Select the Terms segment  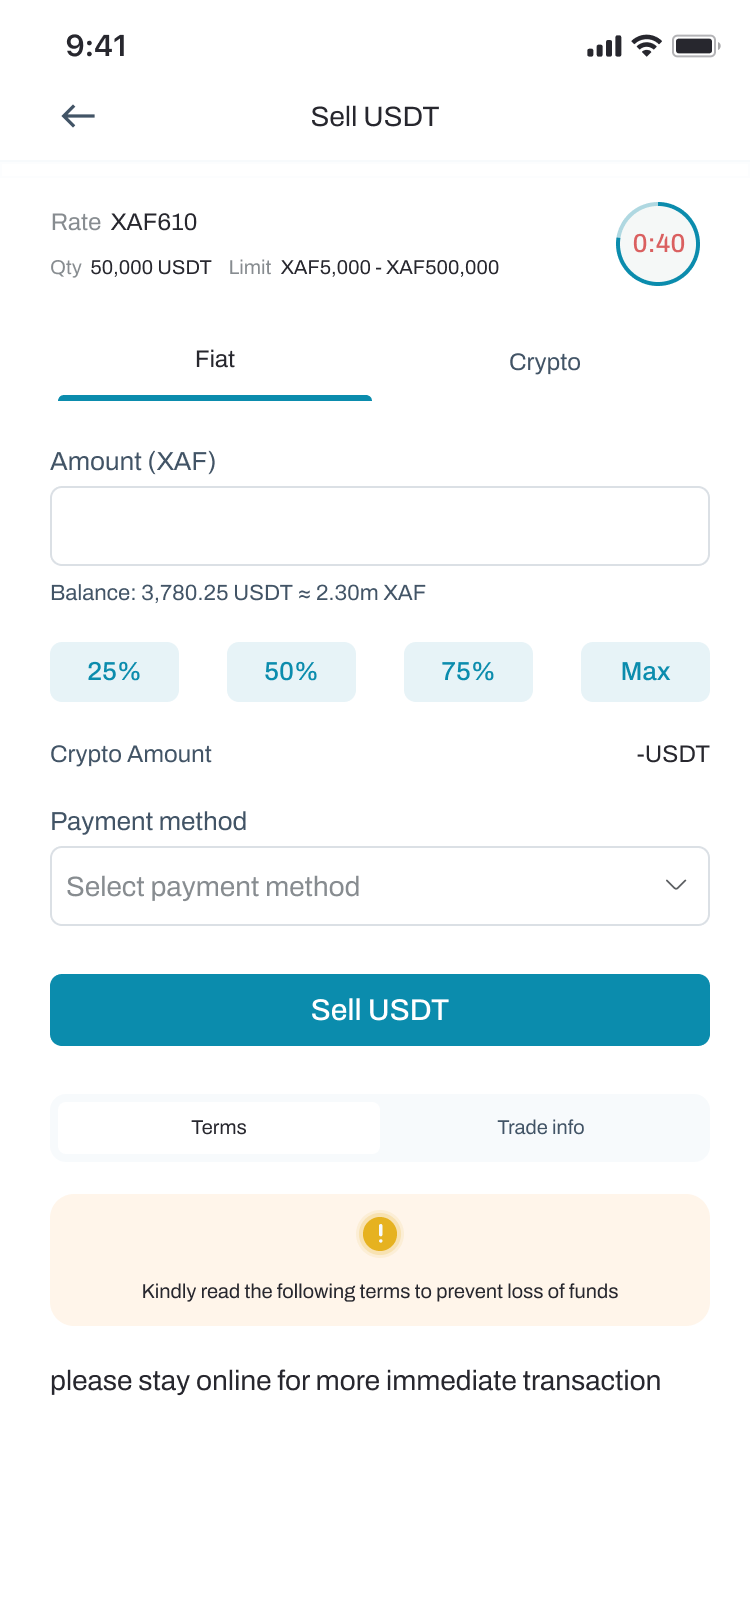(x=219, y=1128)
